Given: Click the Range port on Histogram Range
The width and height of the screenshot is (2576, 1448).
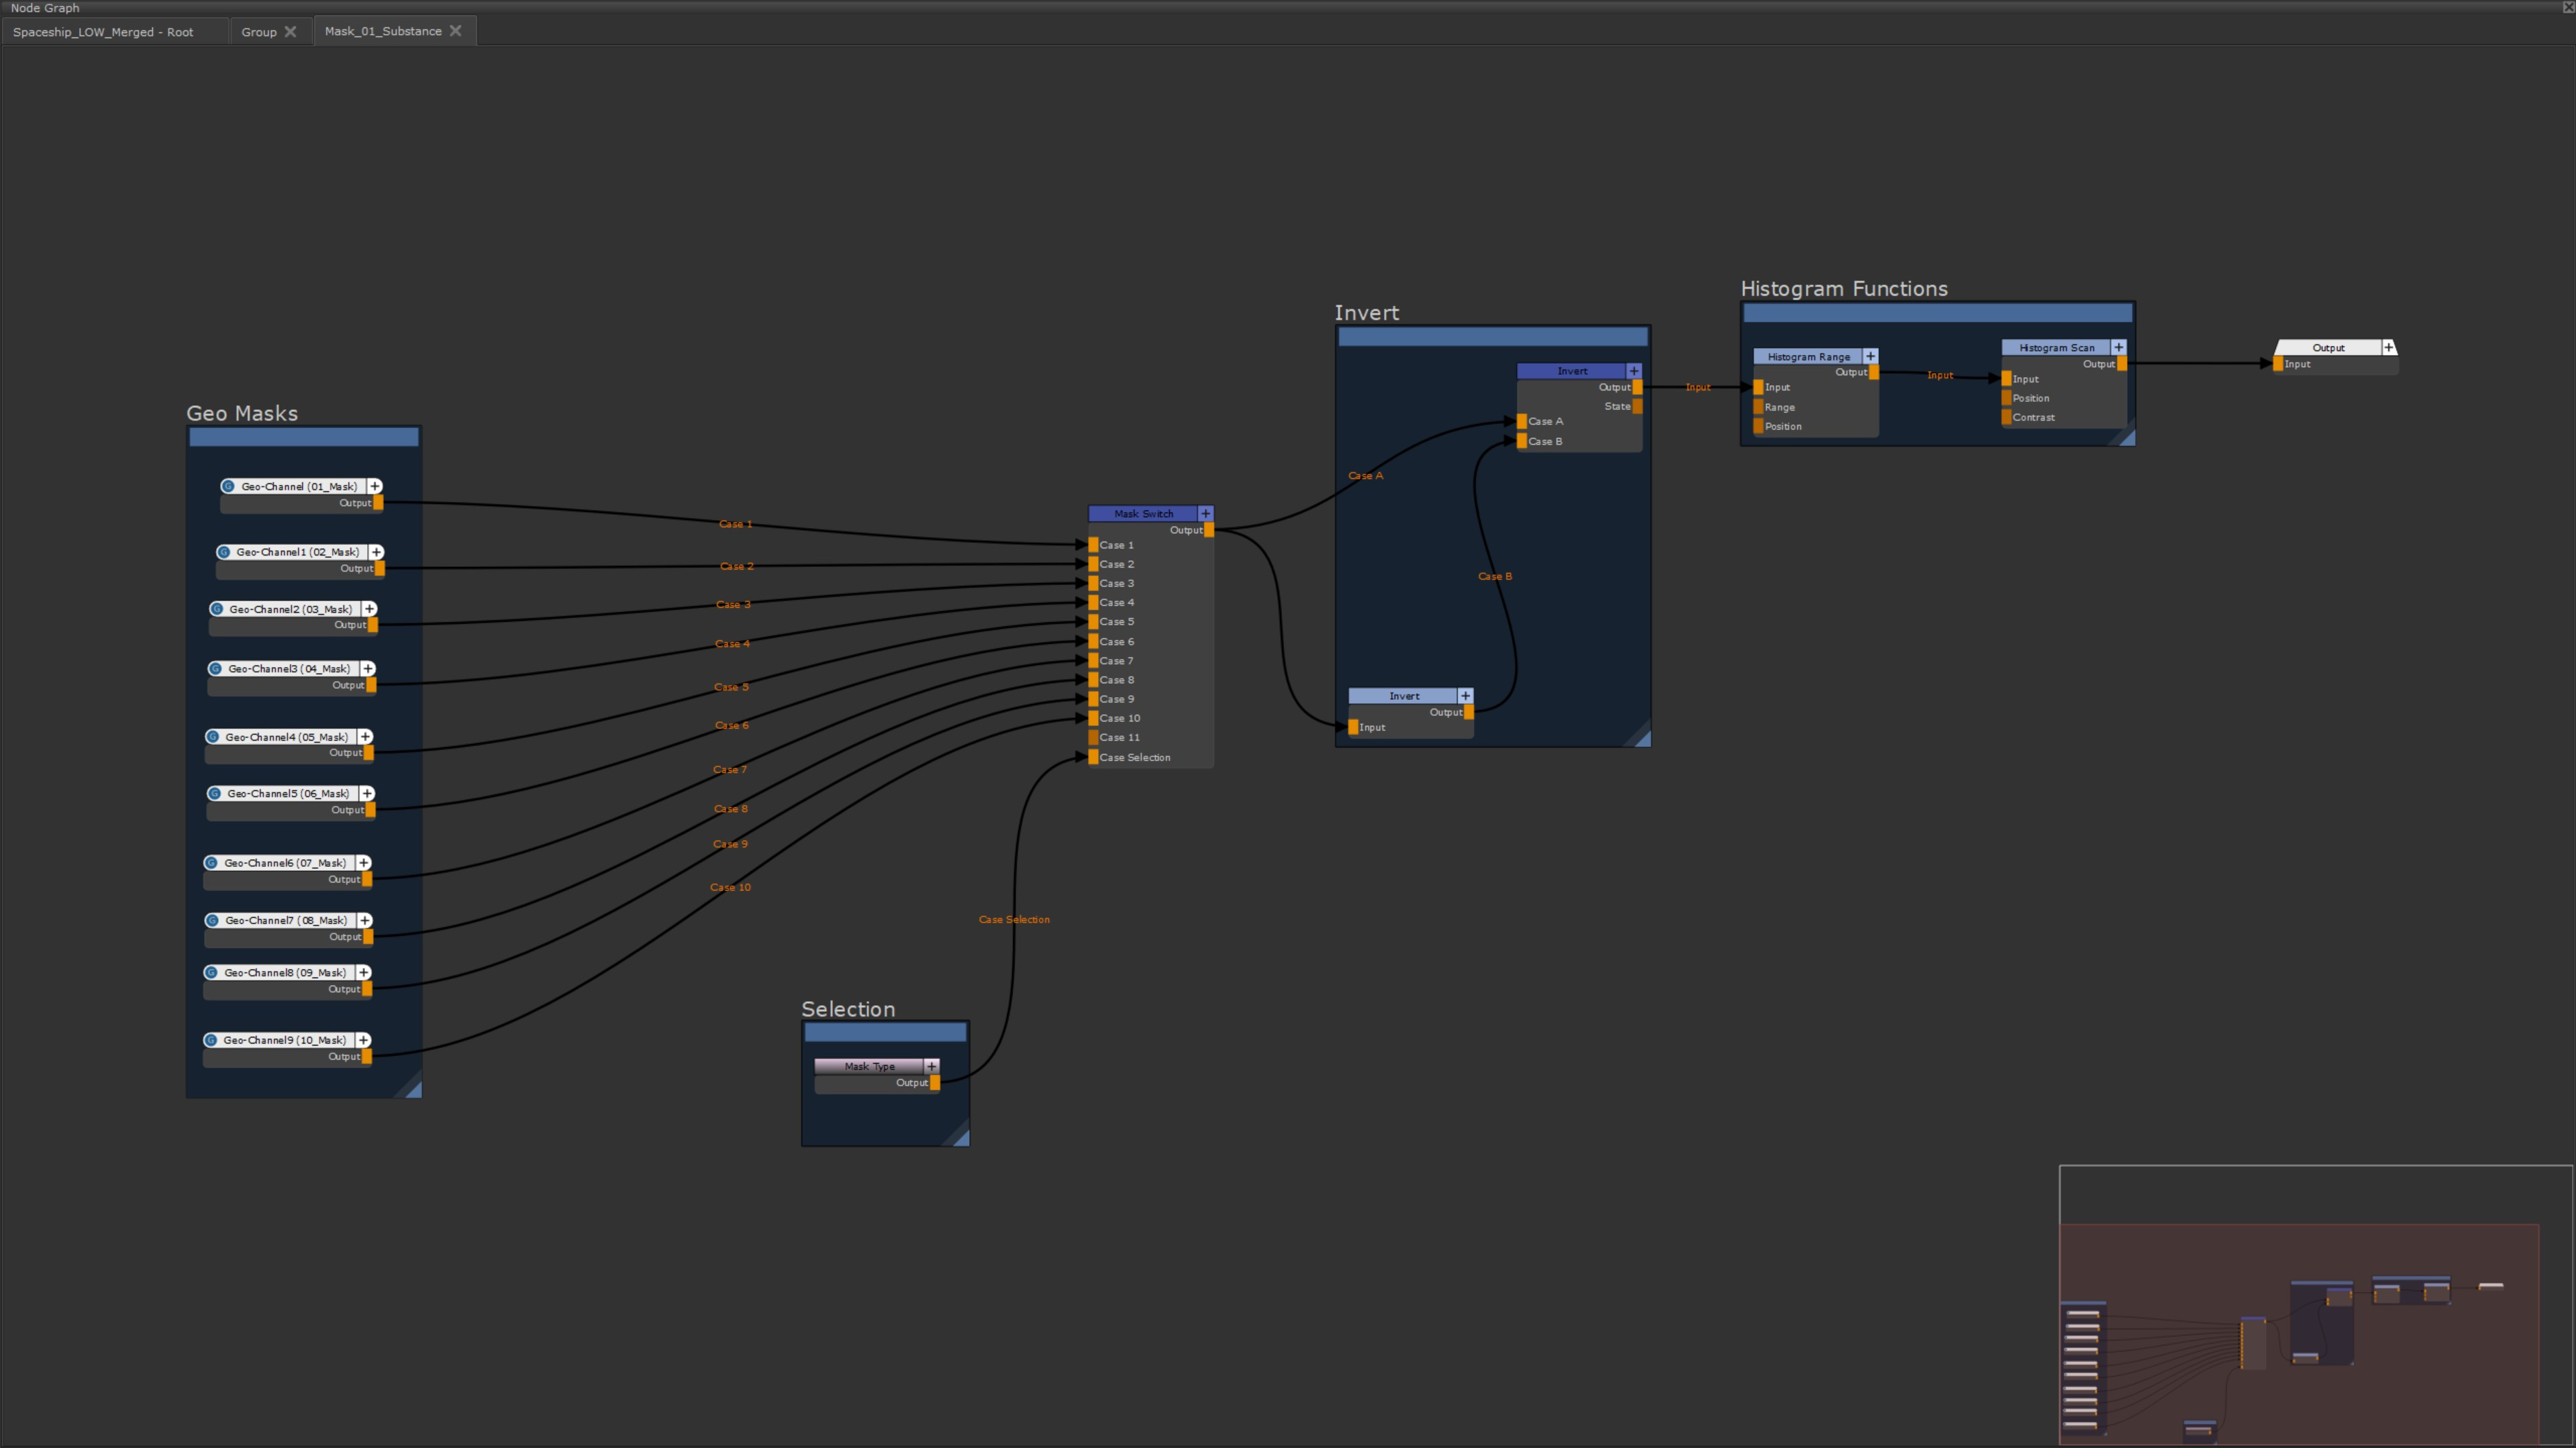Looking at the screenshot, I should coord(1759,407).
